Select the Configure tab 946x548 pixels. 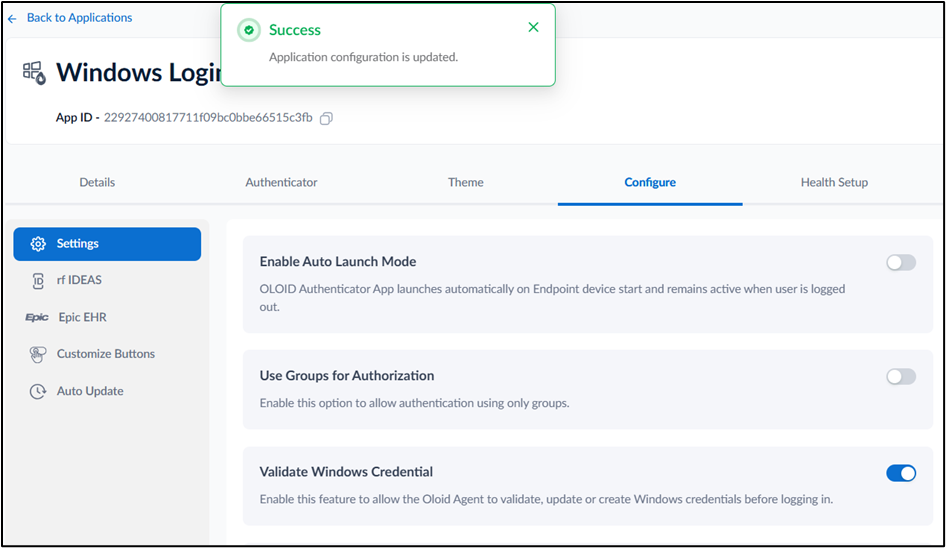(650, 182)
